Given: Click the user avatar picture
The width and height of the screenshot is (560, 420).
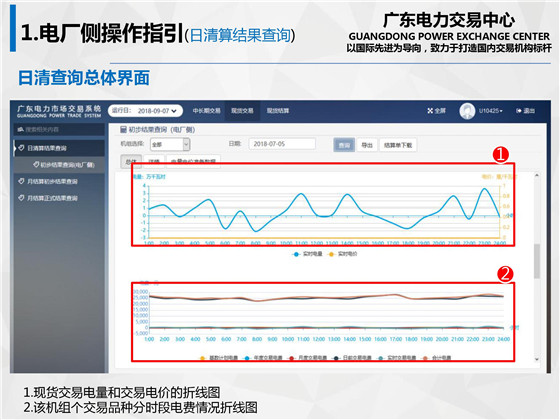Looking at the screenshot, I should tap(467, 111).
